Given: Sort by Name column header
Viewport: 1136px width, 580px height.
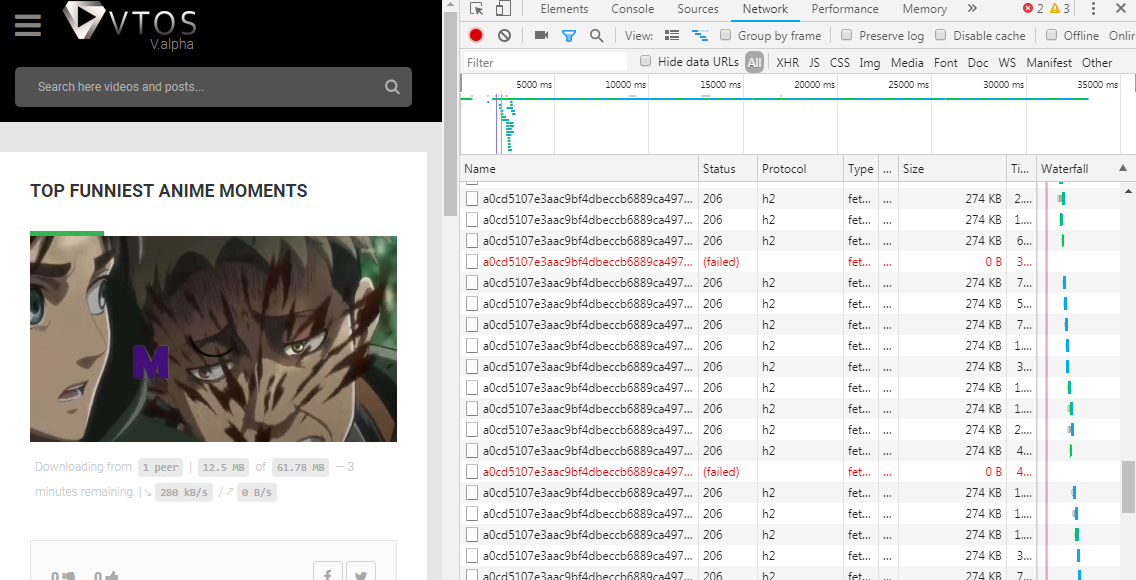Looking at the screenshot, I should pos(580,168).
